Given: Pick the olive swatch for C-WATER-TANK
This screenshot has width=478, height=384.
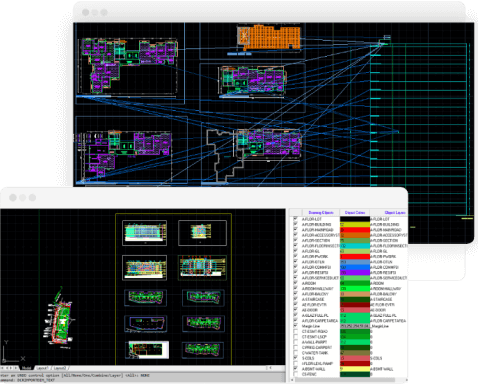Looking at the screenshot, I should click(355, 353).
